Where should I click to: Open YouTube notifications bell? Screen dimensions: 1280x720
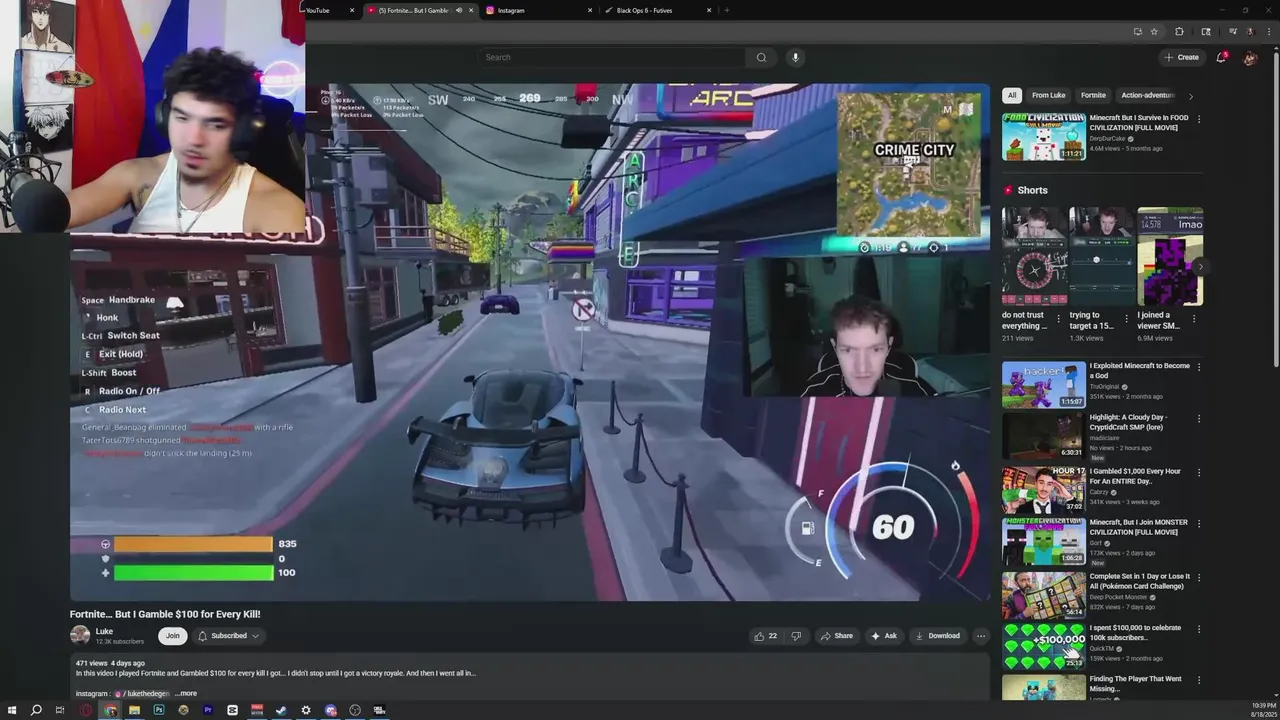tap(1221, 57)
